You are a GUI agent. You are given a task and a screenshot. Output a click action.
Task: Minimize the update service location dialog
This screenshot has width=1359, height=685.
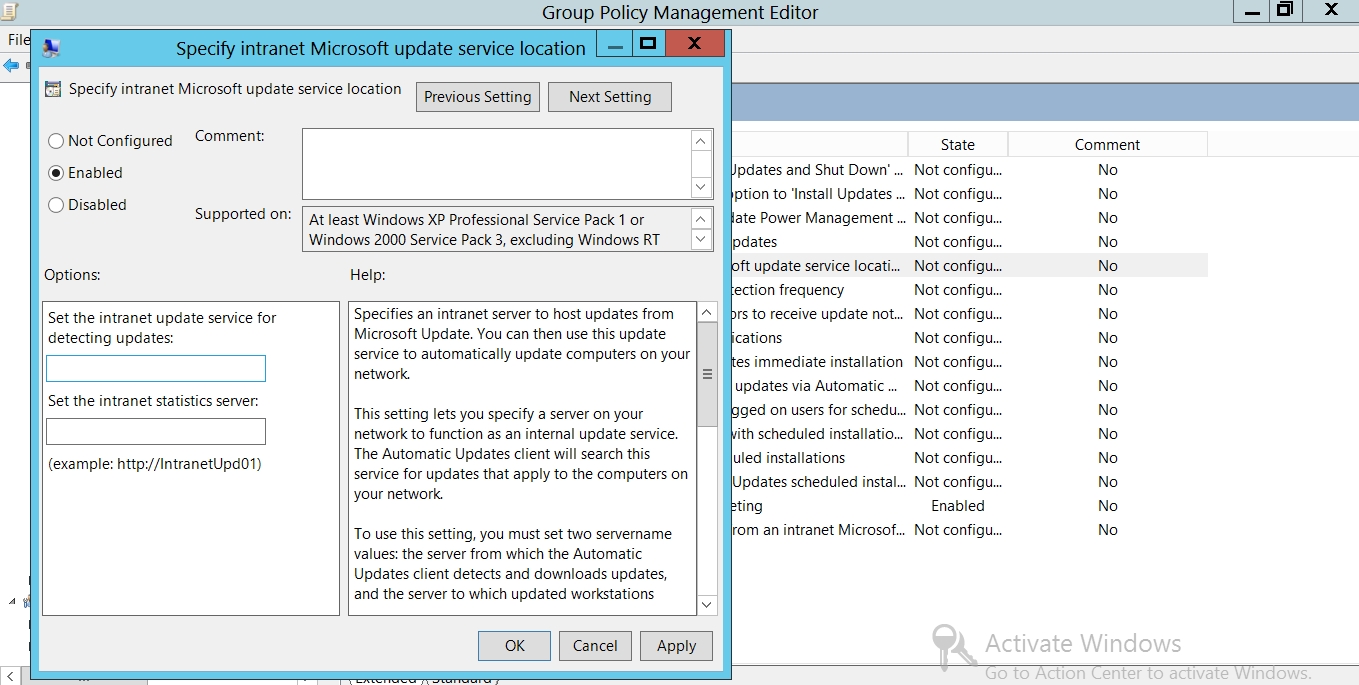615,45
